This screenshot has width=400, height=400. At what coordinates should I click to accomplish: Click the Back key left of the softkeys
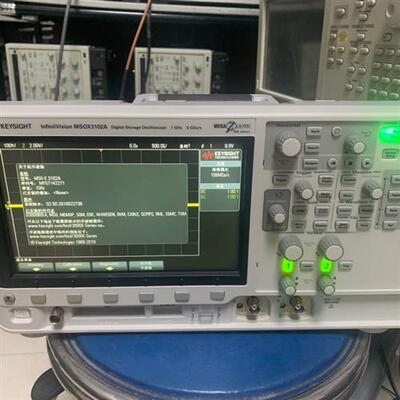tap(9, 298)
